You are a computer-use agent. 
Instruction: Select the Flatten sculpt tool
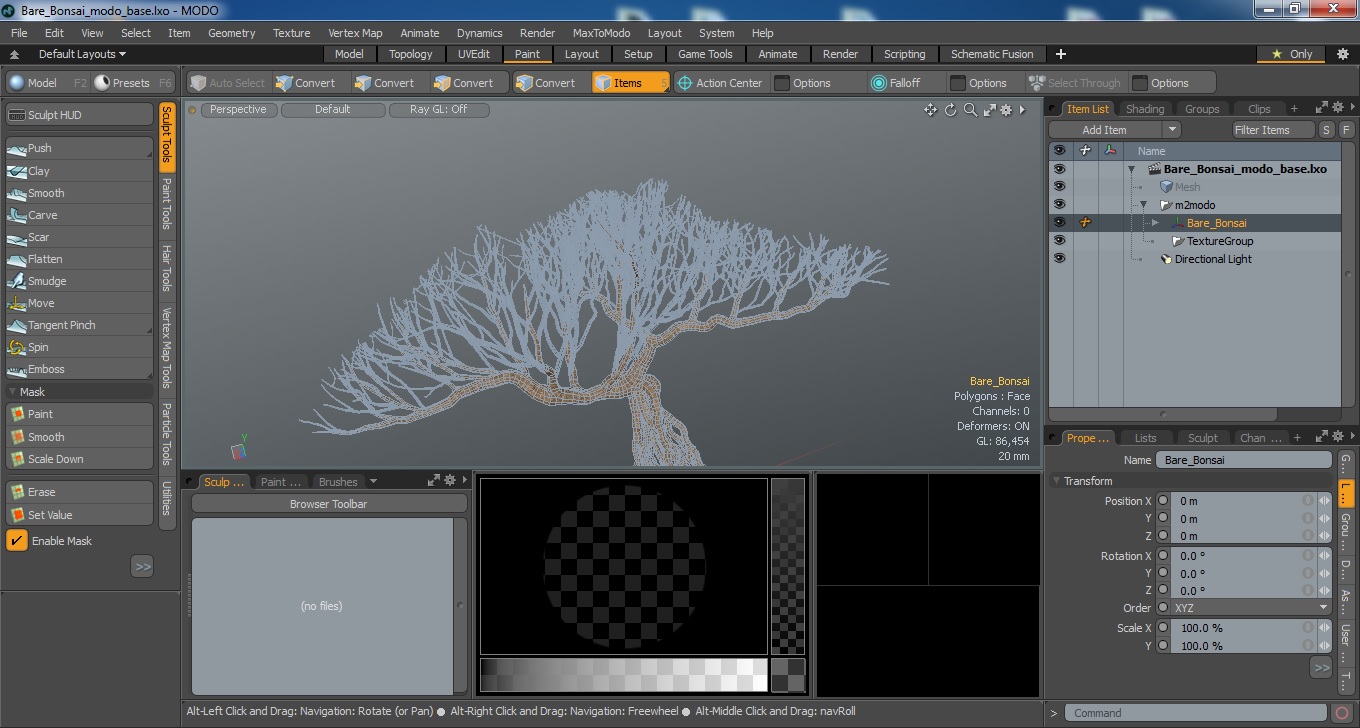(x=79, y=259)
